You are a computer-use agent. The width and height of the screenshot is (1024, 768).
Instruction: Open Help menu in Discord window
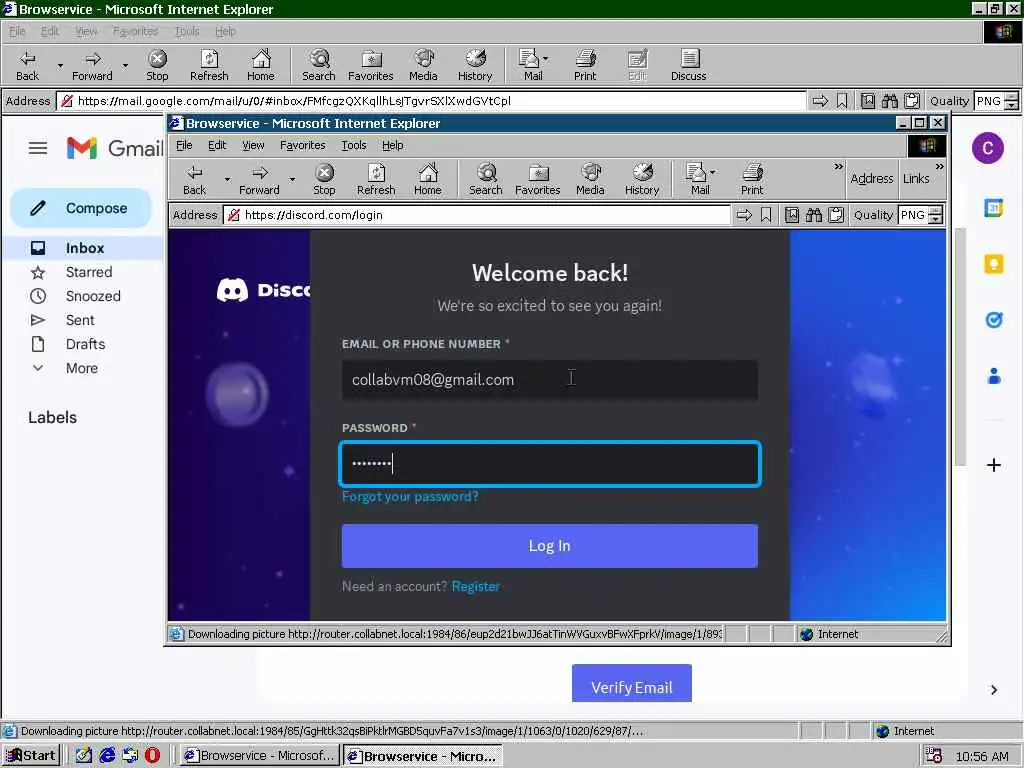[x=392, y=145]
